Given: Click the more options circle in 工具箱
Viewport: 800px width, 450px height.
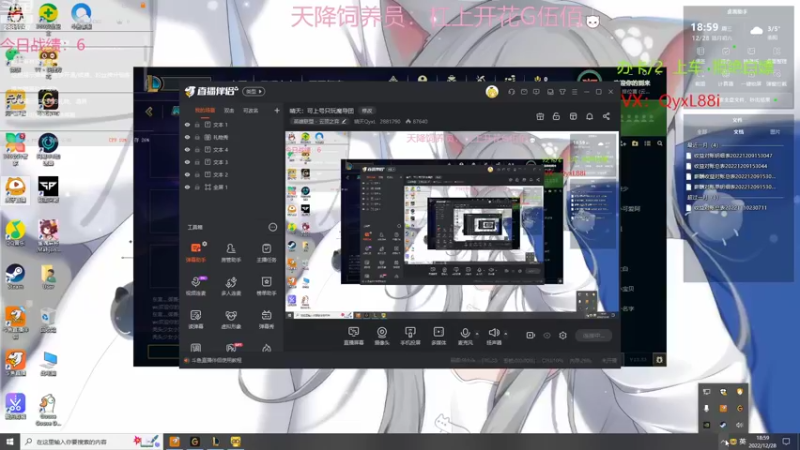Looking at the screenshot, I should 272,227.
